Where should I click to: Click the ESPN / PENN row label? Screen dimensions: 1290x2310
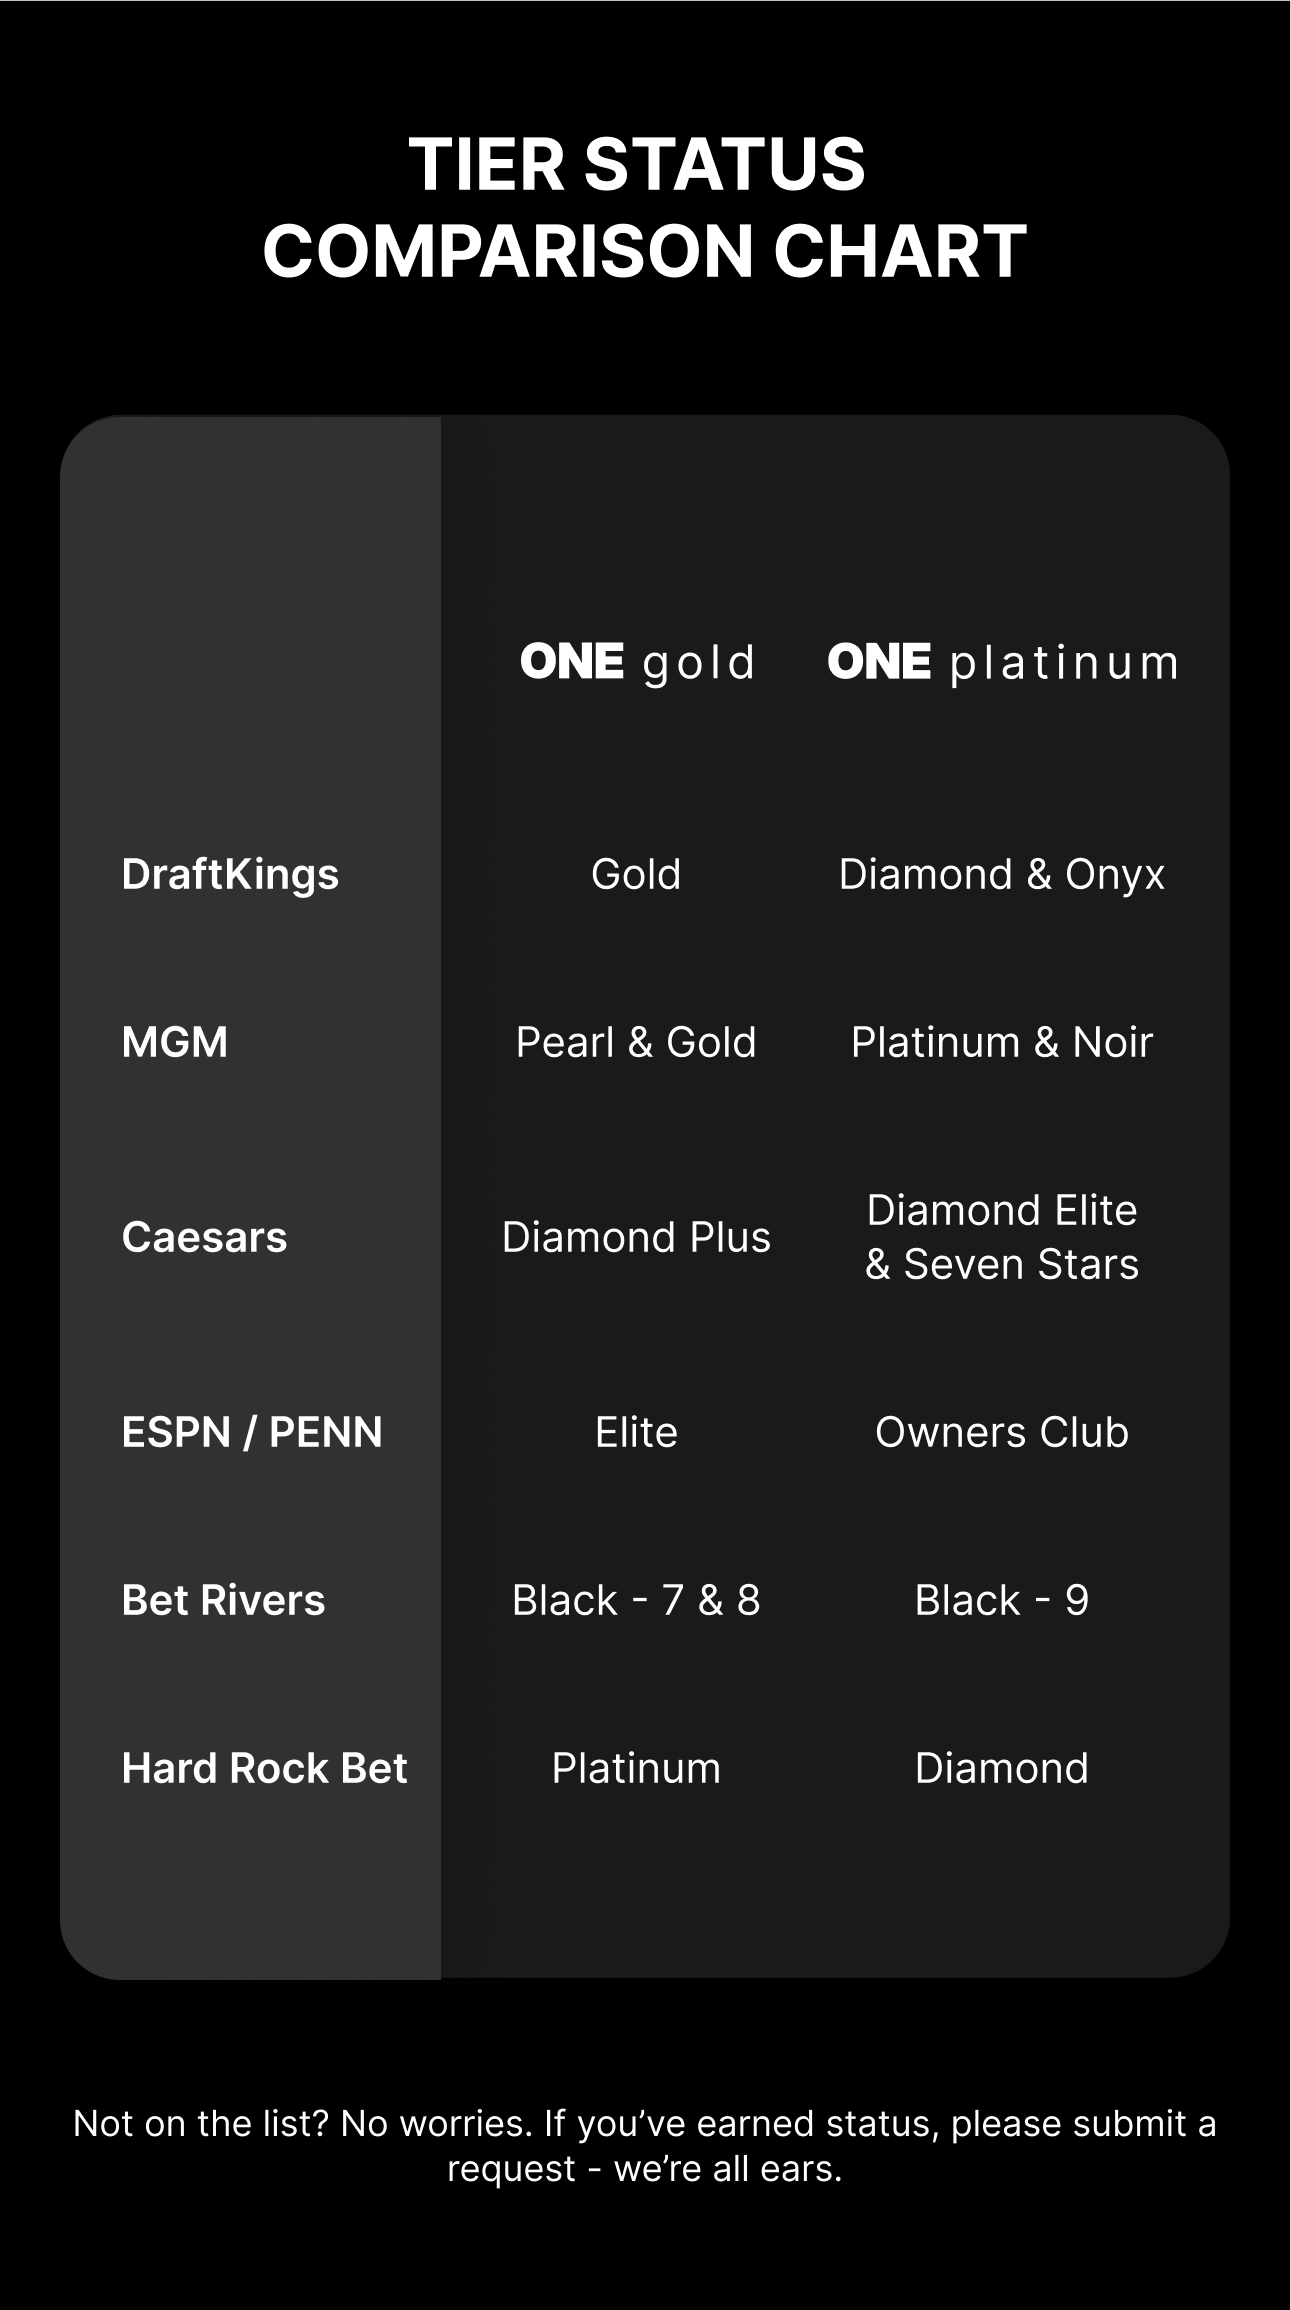(x=252, y=1432)
